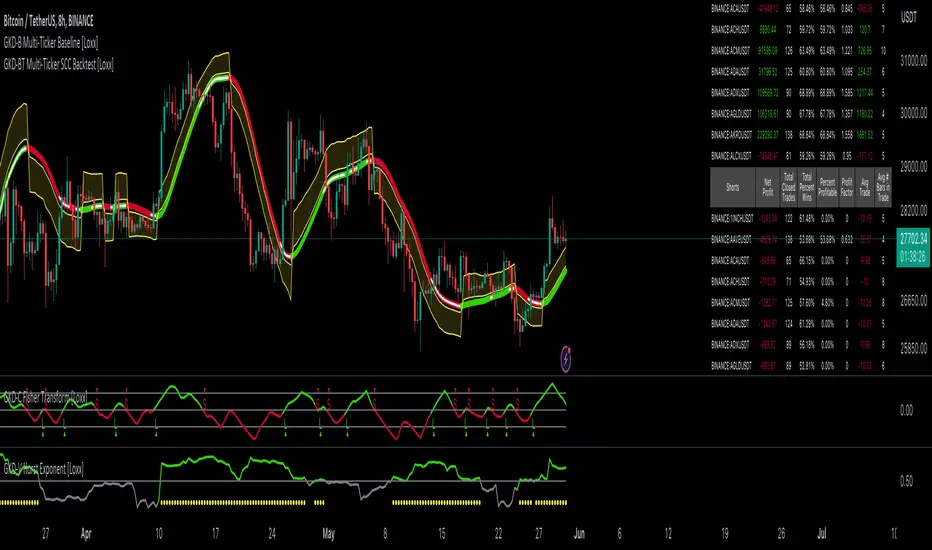Click the 29000.00 price axis label

click(x=914, y=166)
